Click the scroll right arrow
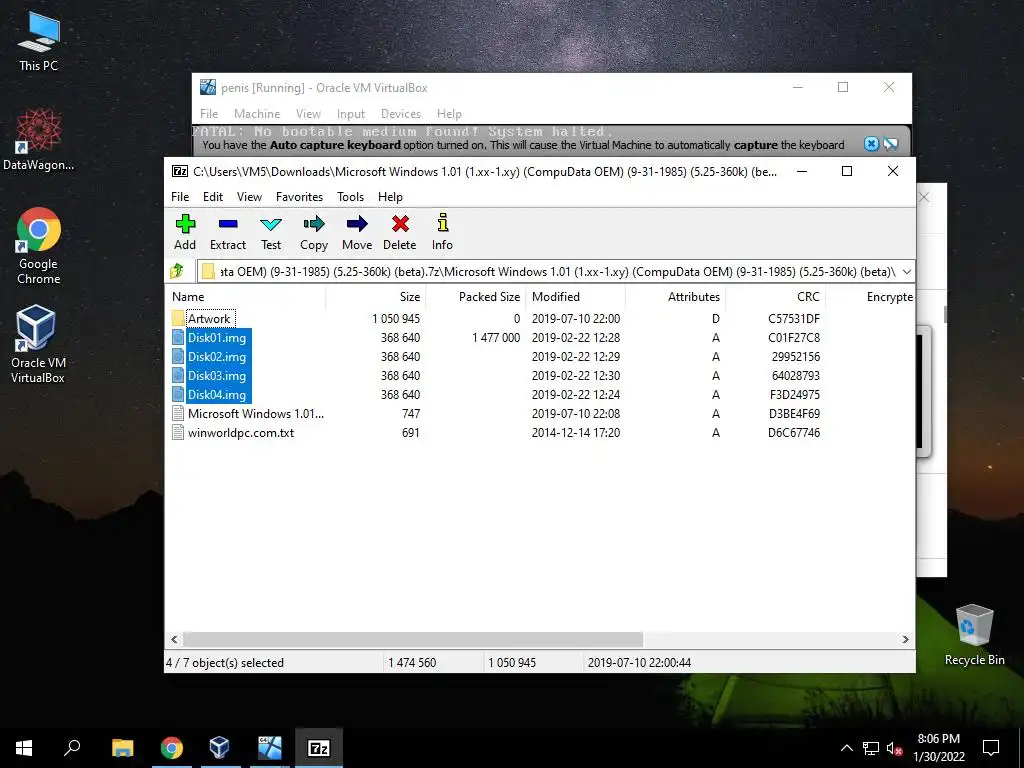Viewport: 1024px width, 768px height. coord(906,639)
